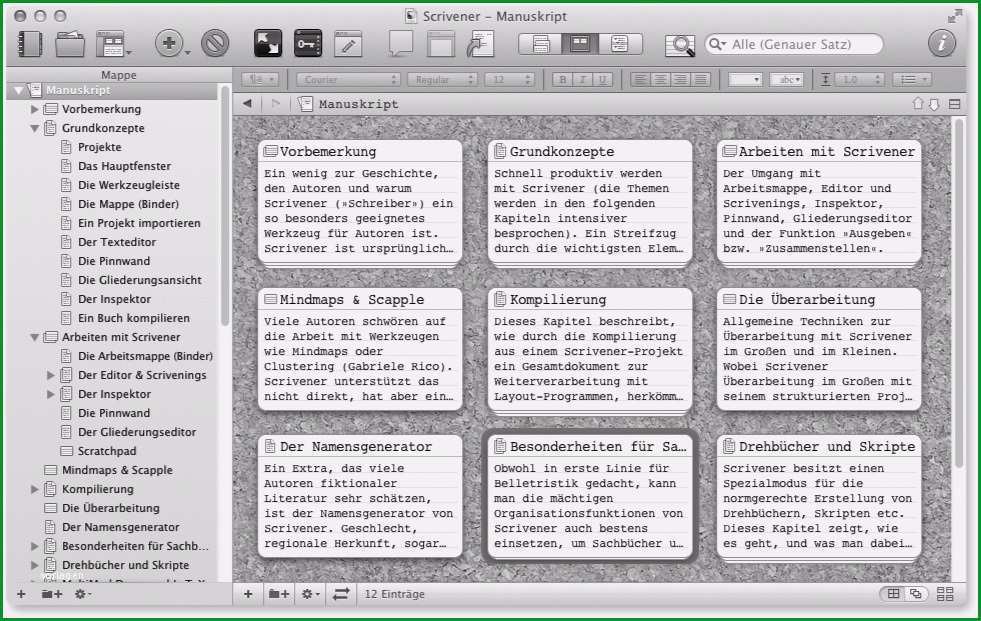Image resolution: width=981 pixels, height=621 pixels.
Task: Add new item in binder footer
Action: (21, 594)
